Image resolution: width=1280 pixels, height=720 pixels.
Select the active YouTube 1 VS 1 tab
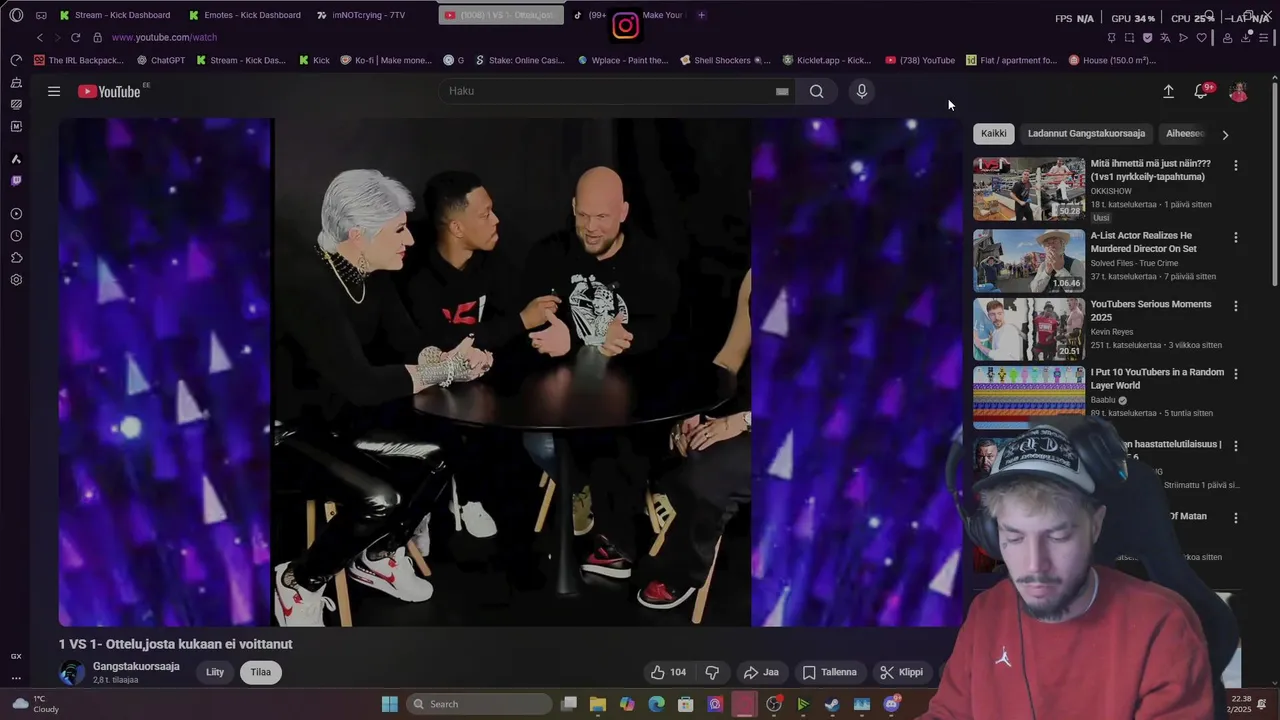(x=500, y=15)
